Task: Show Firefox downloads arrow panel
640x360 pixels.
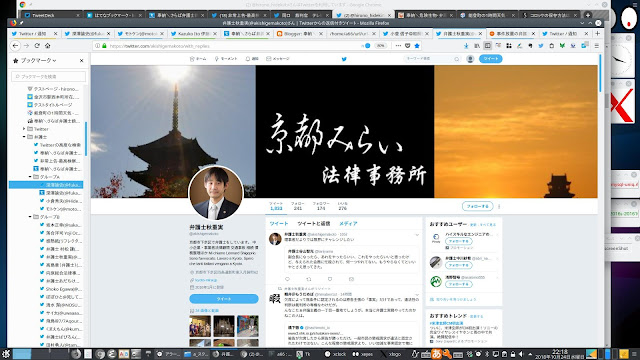Action: pyautogui.click(x=466, y=46)
